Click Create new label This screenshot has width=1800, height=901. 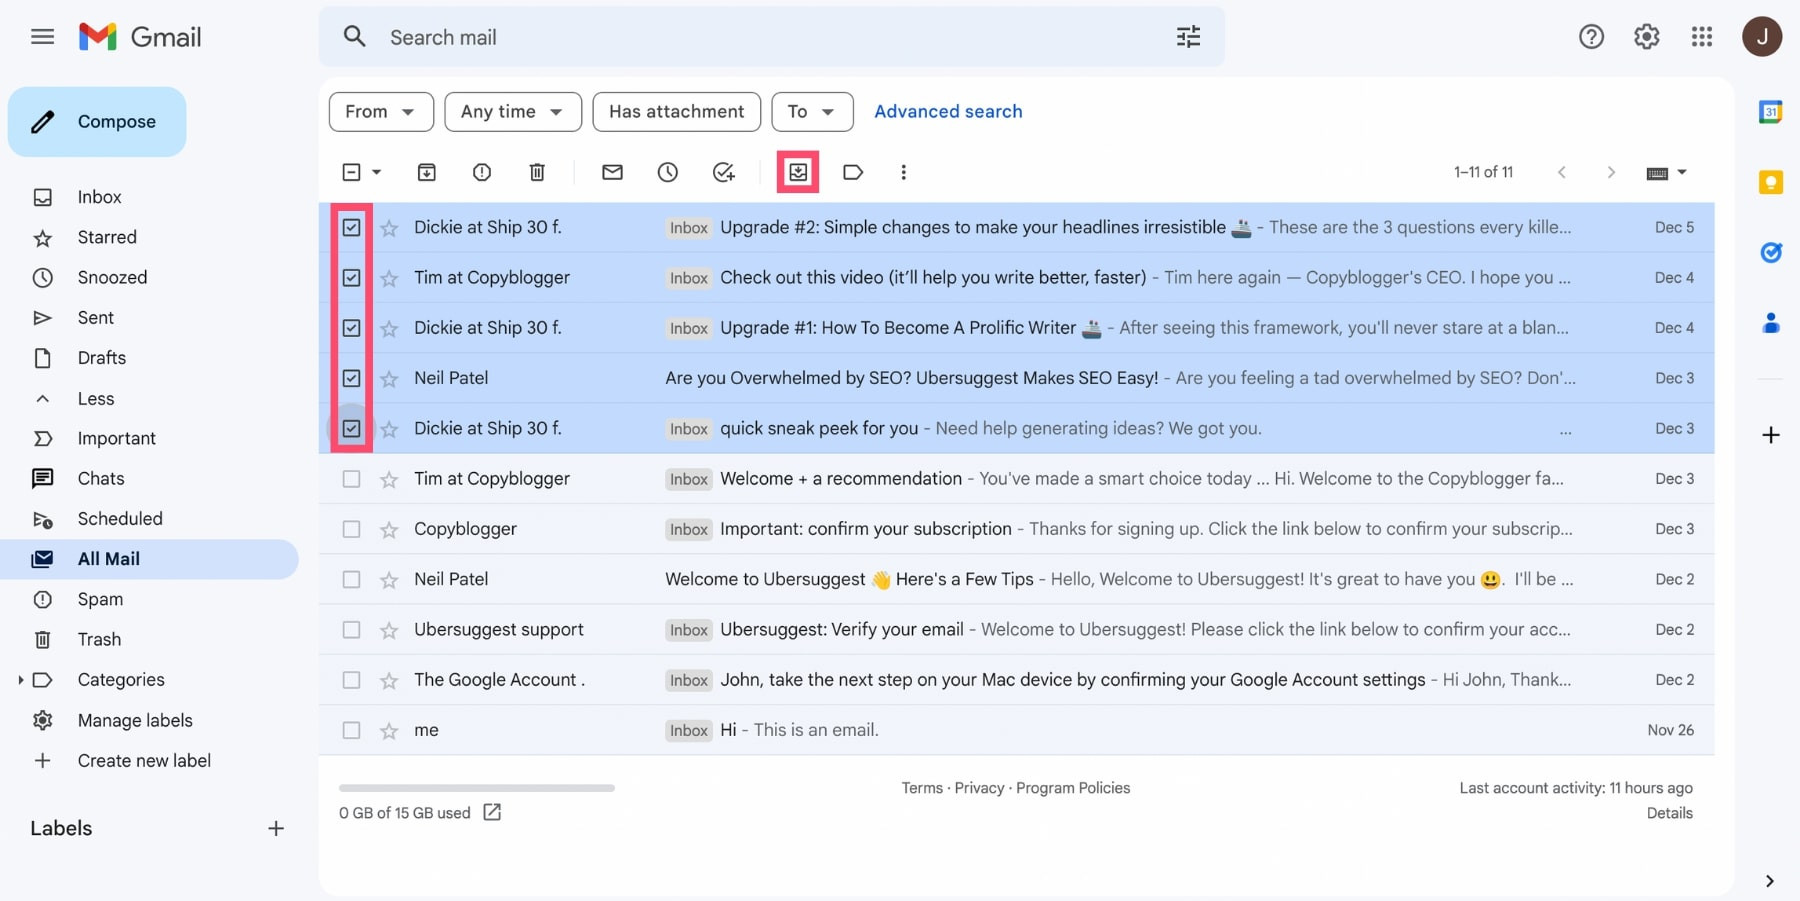[x=144, y=760]
